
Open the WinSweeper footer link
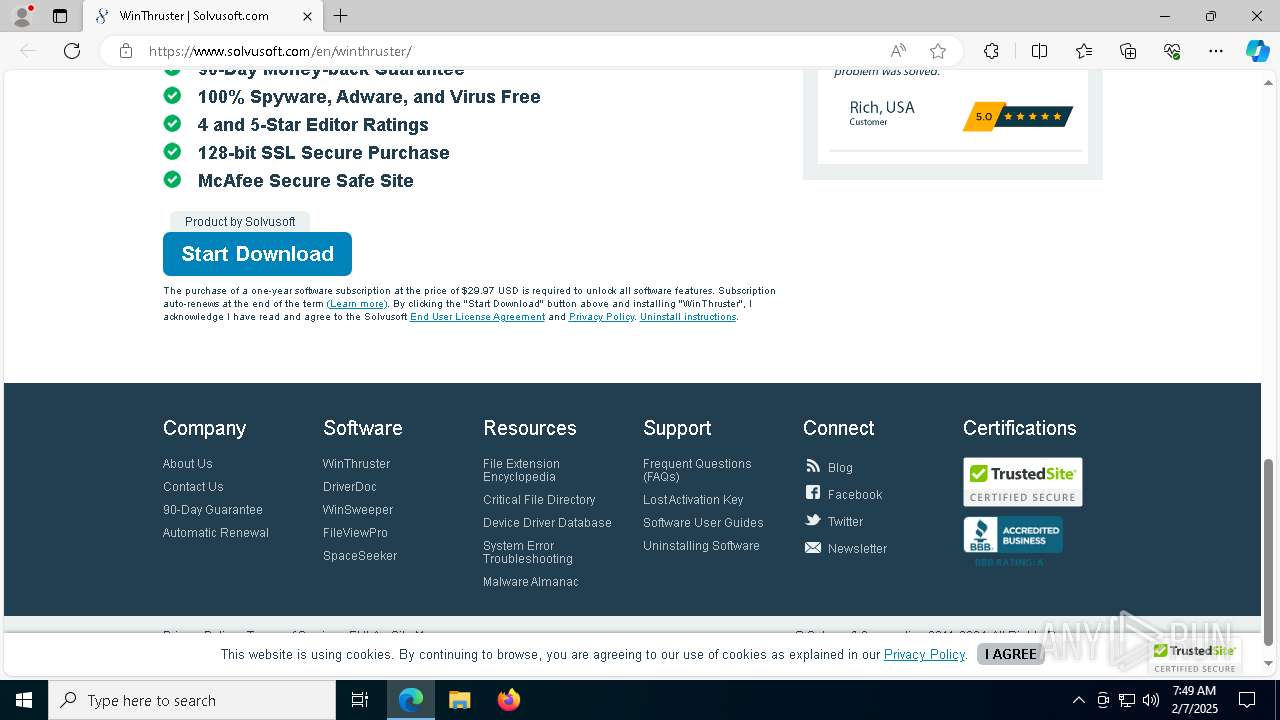(358, 510)
